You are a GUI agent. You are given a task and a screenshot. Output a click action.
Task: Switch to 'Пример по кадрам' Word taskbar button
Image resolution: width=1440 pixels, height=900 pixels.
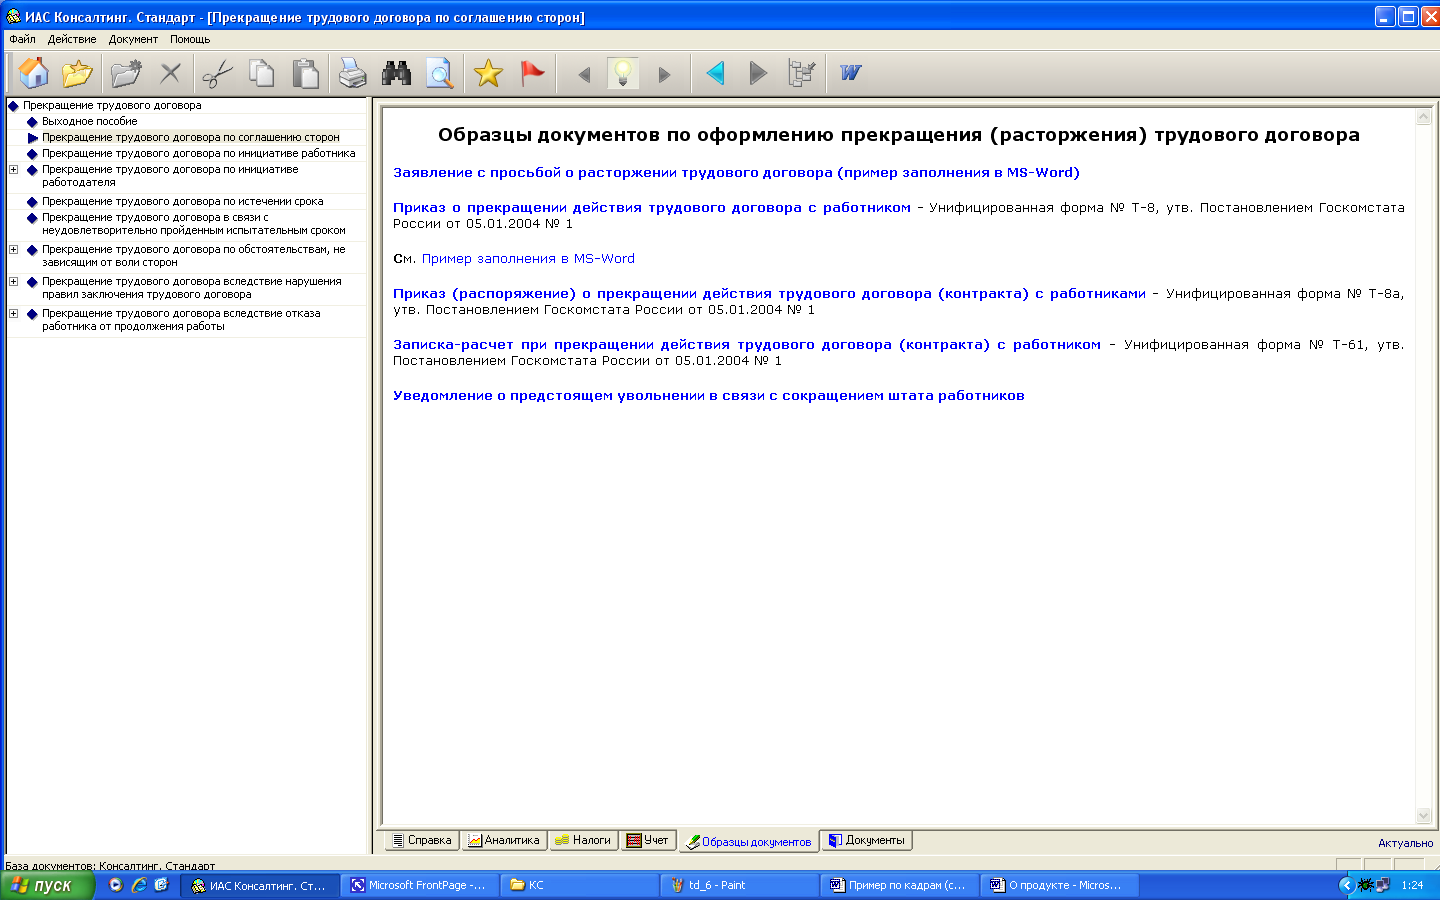pyautogui.click(x=899, y=885)
